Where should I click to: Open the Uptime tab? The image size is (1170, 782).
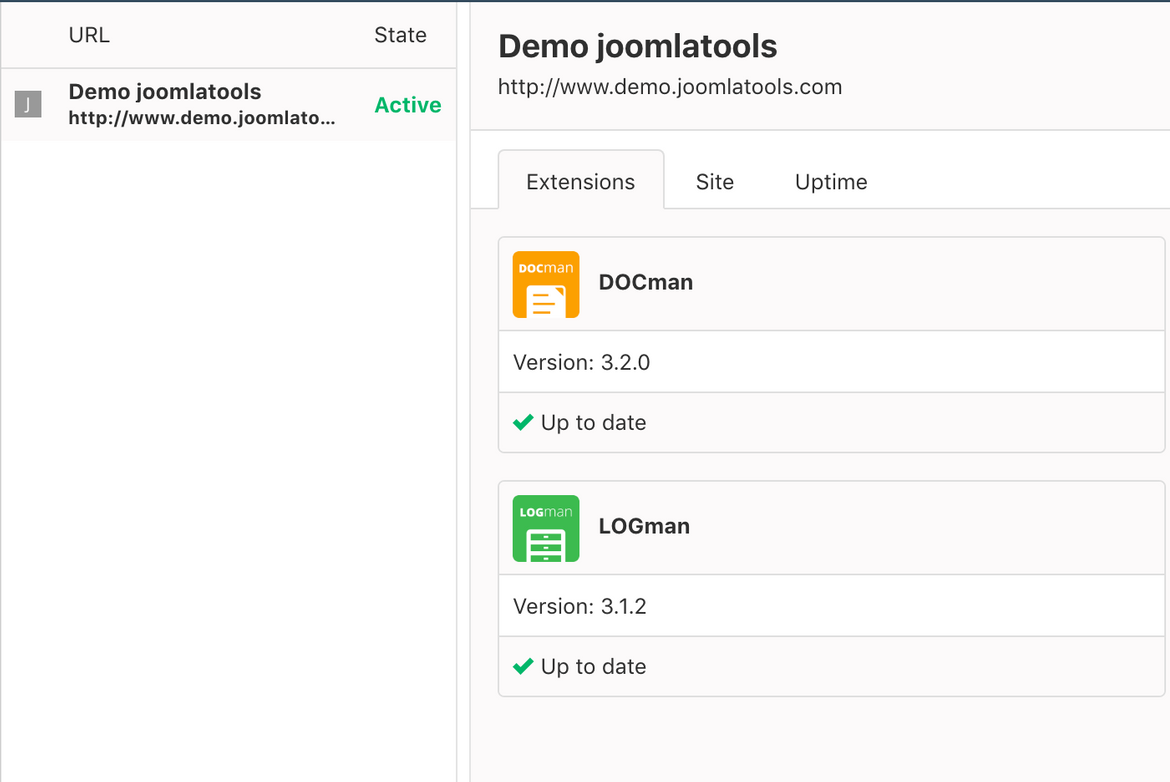(831, 182)
